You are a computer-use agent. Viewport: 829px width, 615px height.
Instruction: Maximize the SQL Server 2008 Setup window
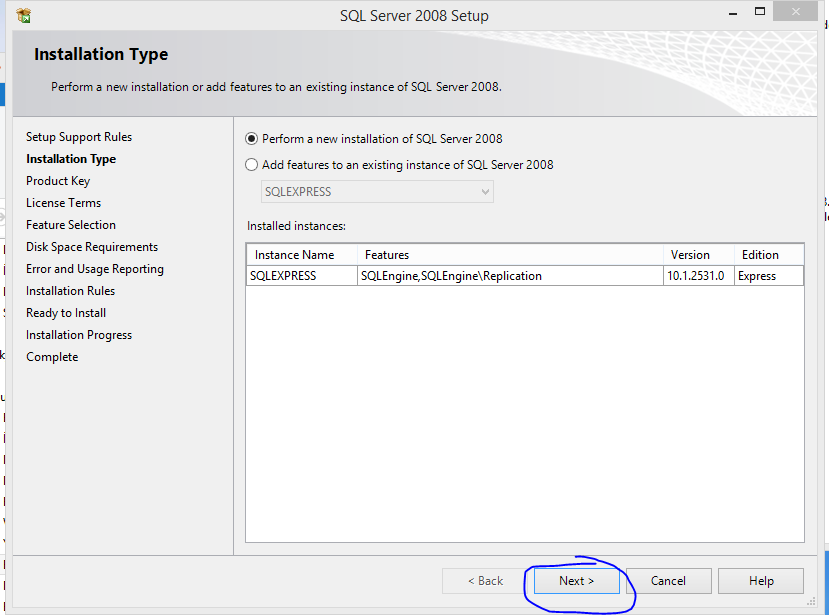(760, 12)
